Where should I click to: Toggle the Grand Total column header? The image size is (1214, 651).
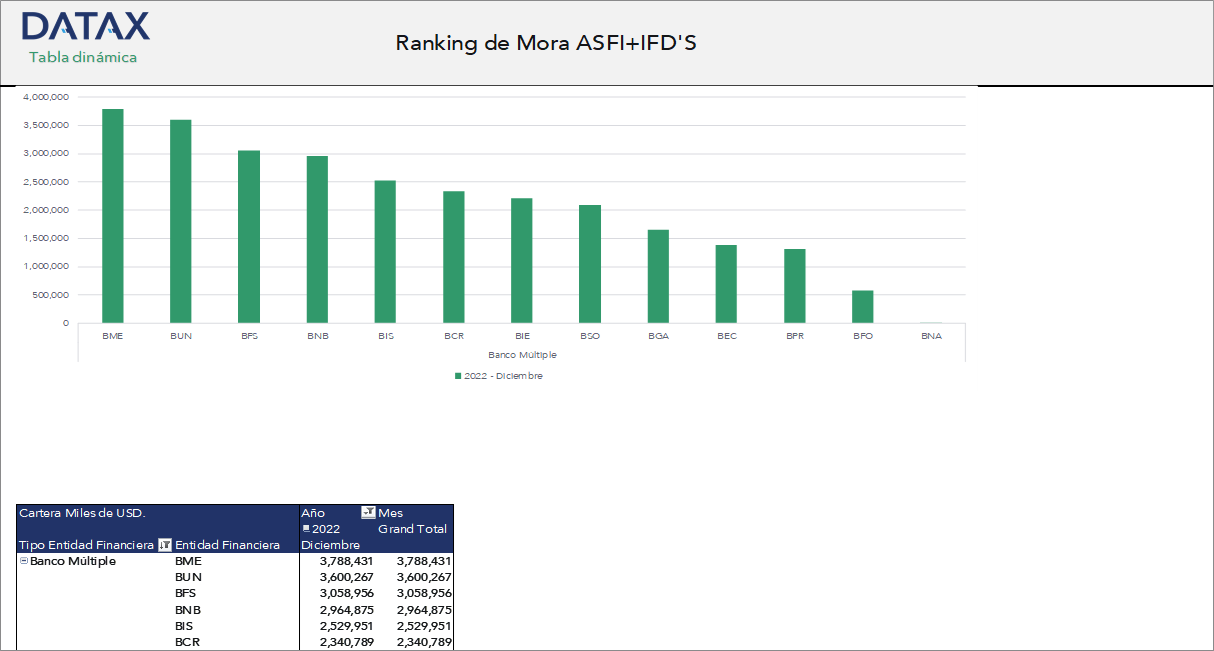412,529
